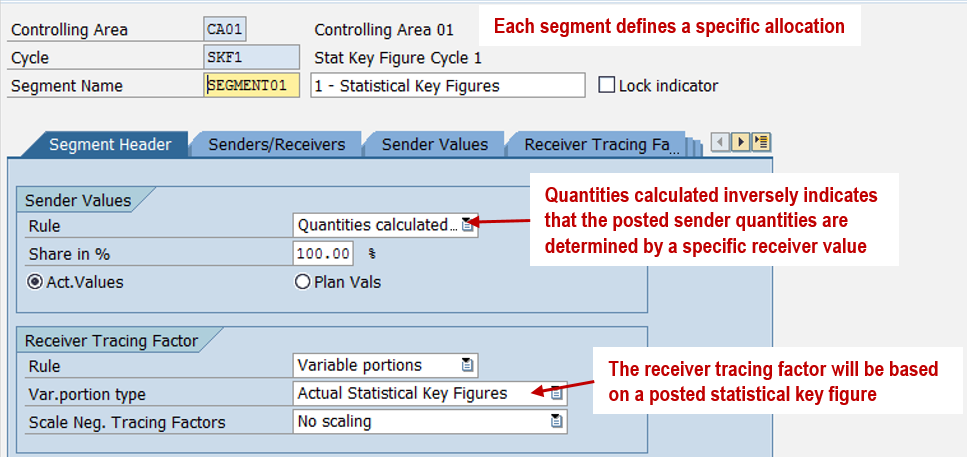Open Sender Values Rule dropdown list
This screenshot has height=457, width=967.
coord(467,225)
